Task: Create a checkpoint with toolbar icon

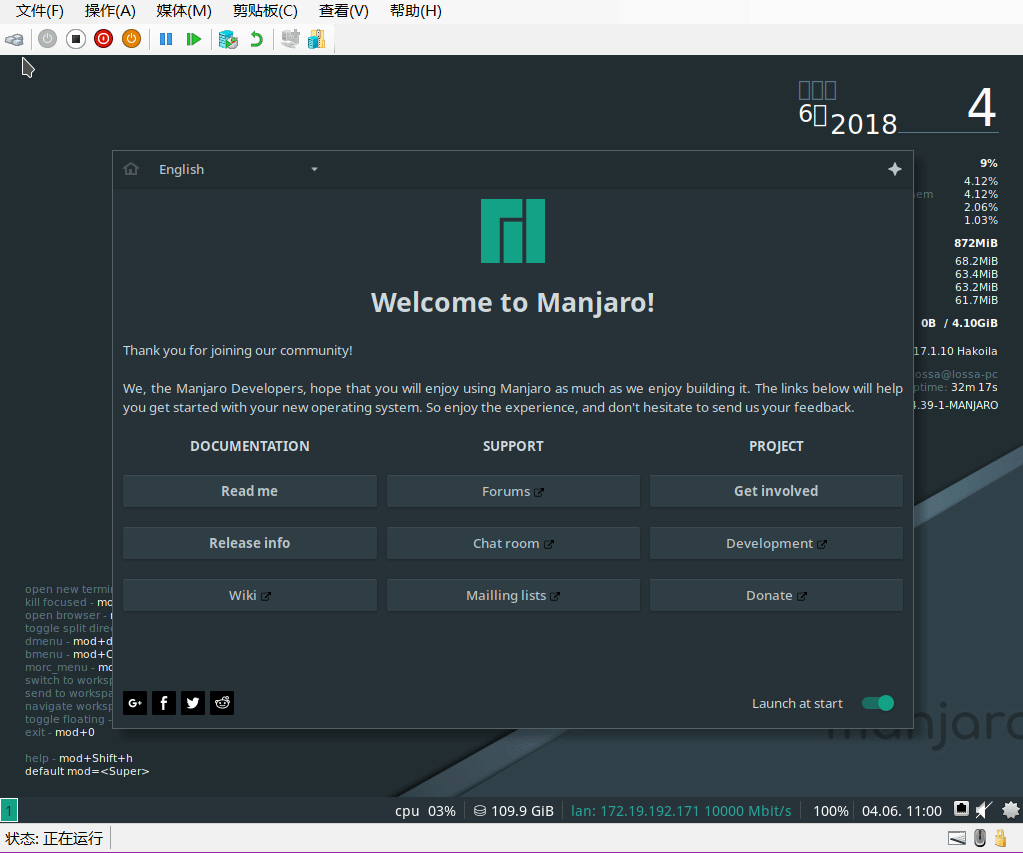Action: pos(228,39)
